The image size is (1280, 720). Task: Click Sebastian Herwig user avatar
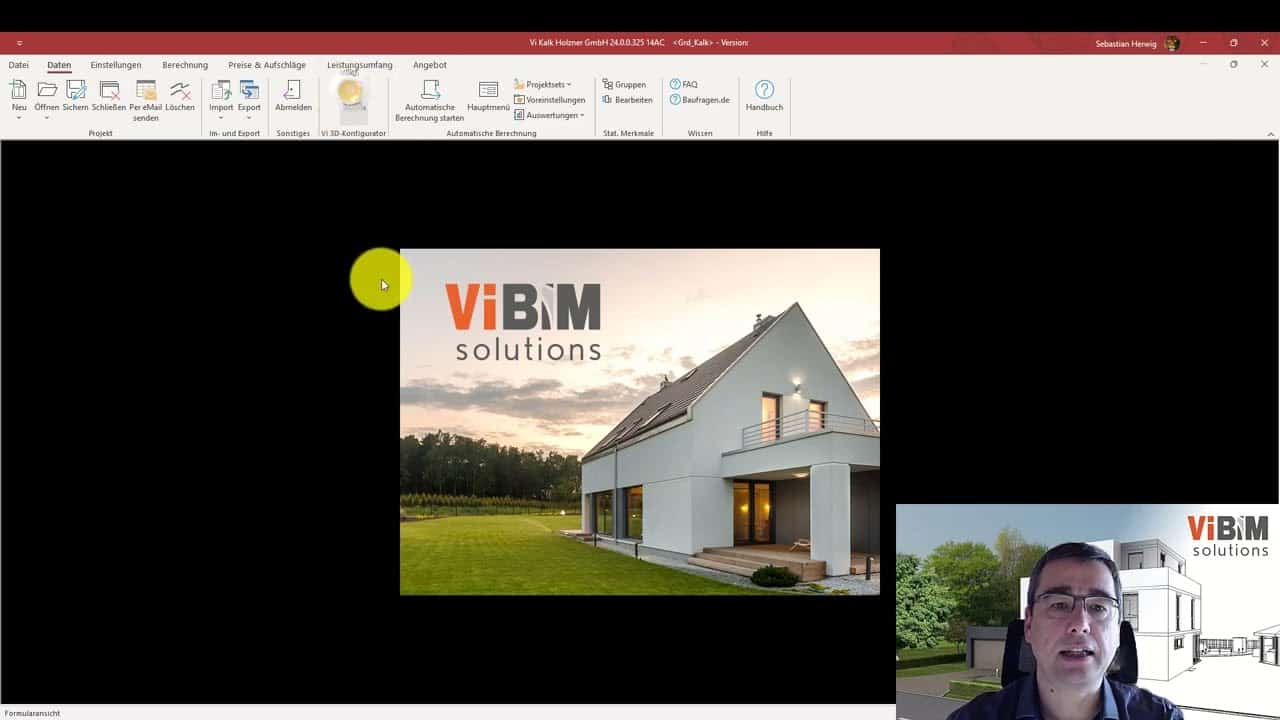[1172, 43]
